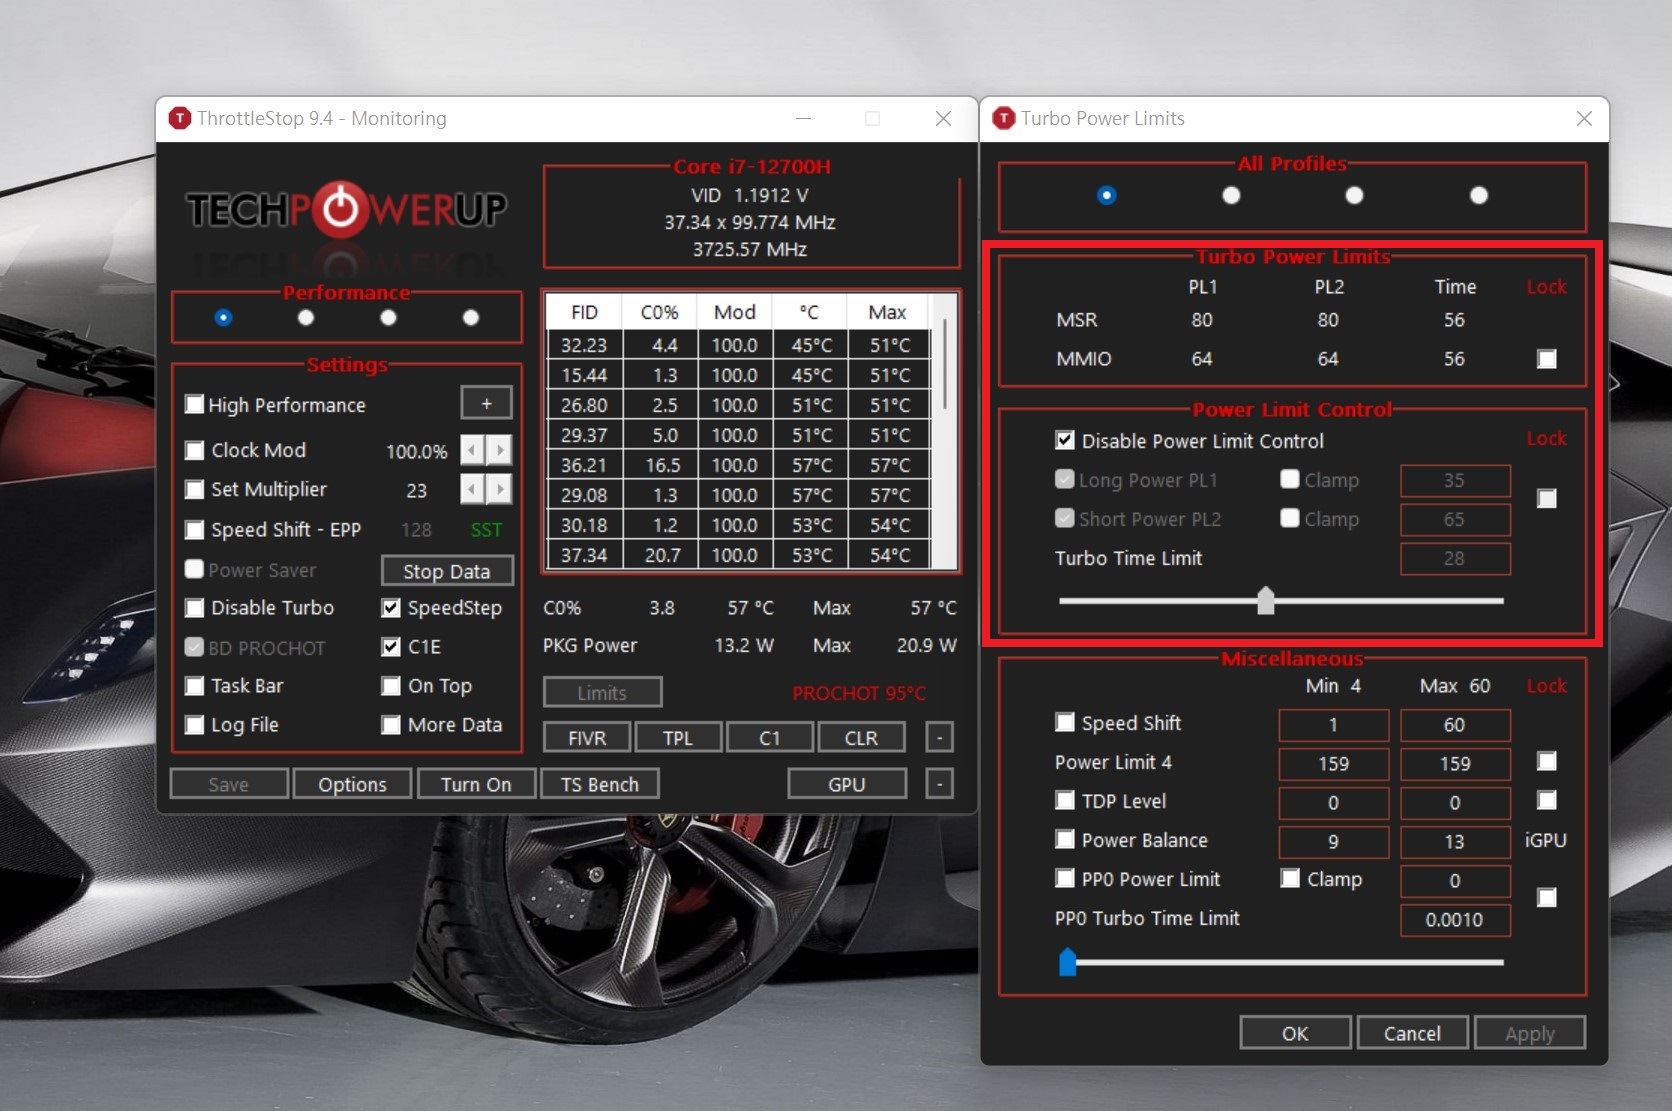Close the Turbo Power Limits window
The height and width of the screenshot is (1111, 1672).
1584,118
